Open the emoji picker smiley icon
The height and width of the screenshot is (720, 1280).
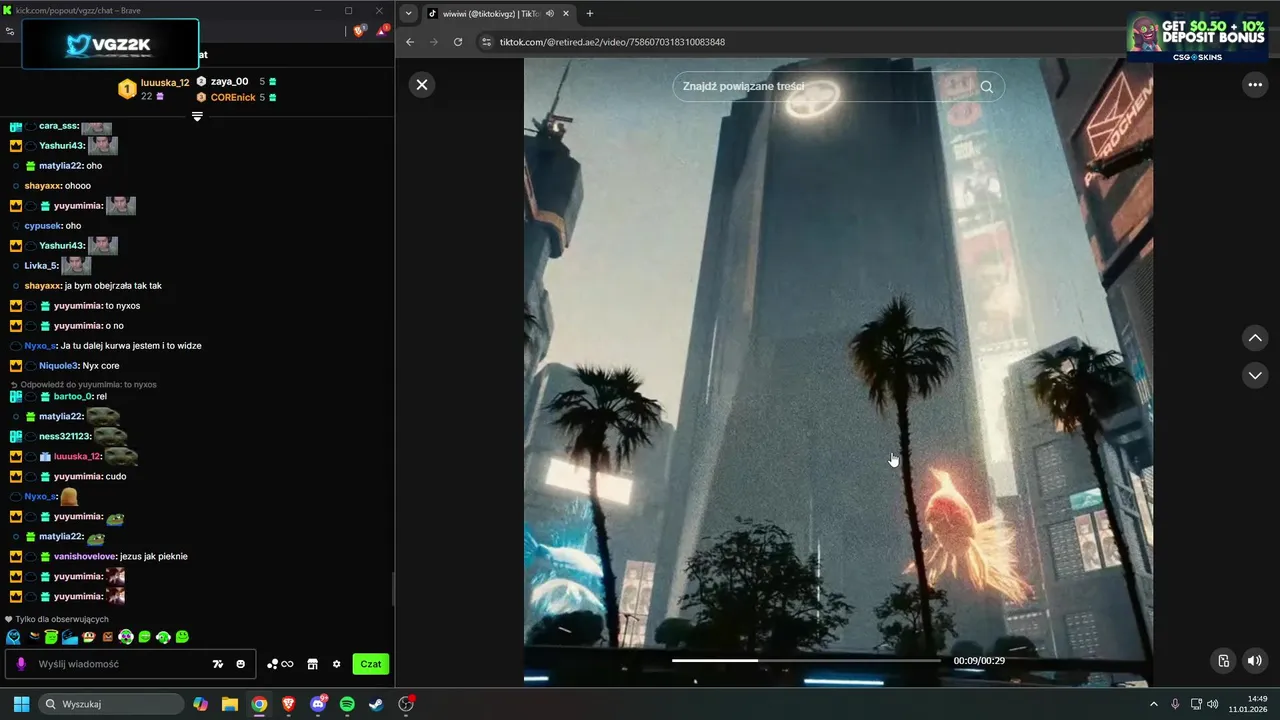(240, 664)
